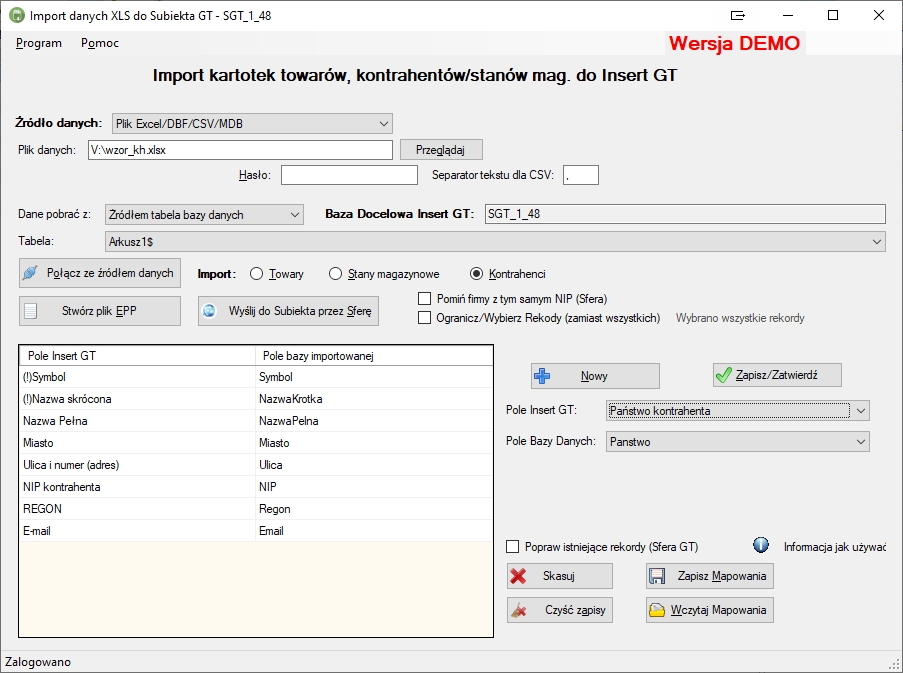Click the Pole Insert GT column header
This screenshot has width=903, height=673.
click(137, 356)
